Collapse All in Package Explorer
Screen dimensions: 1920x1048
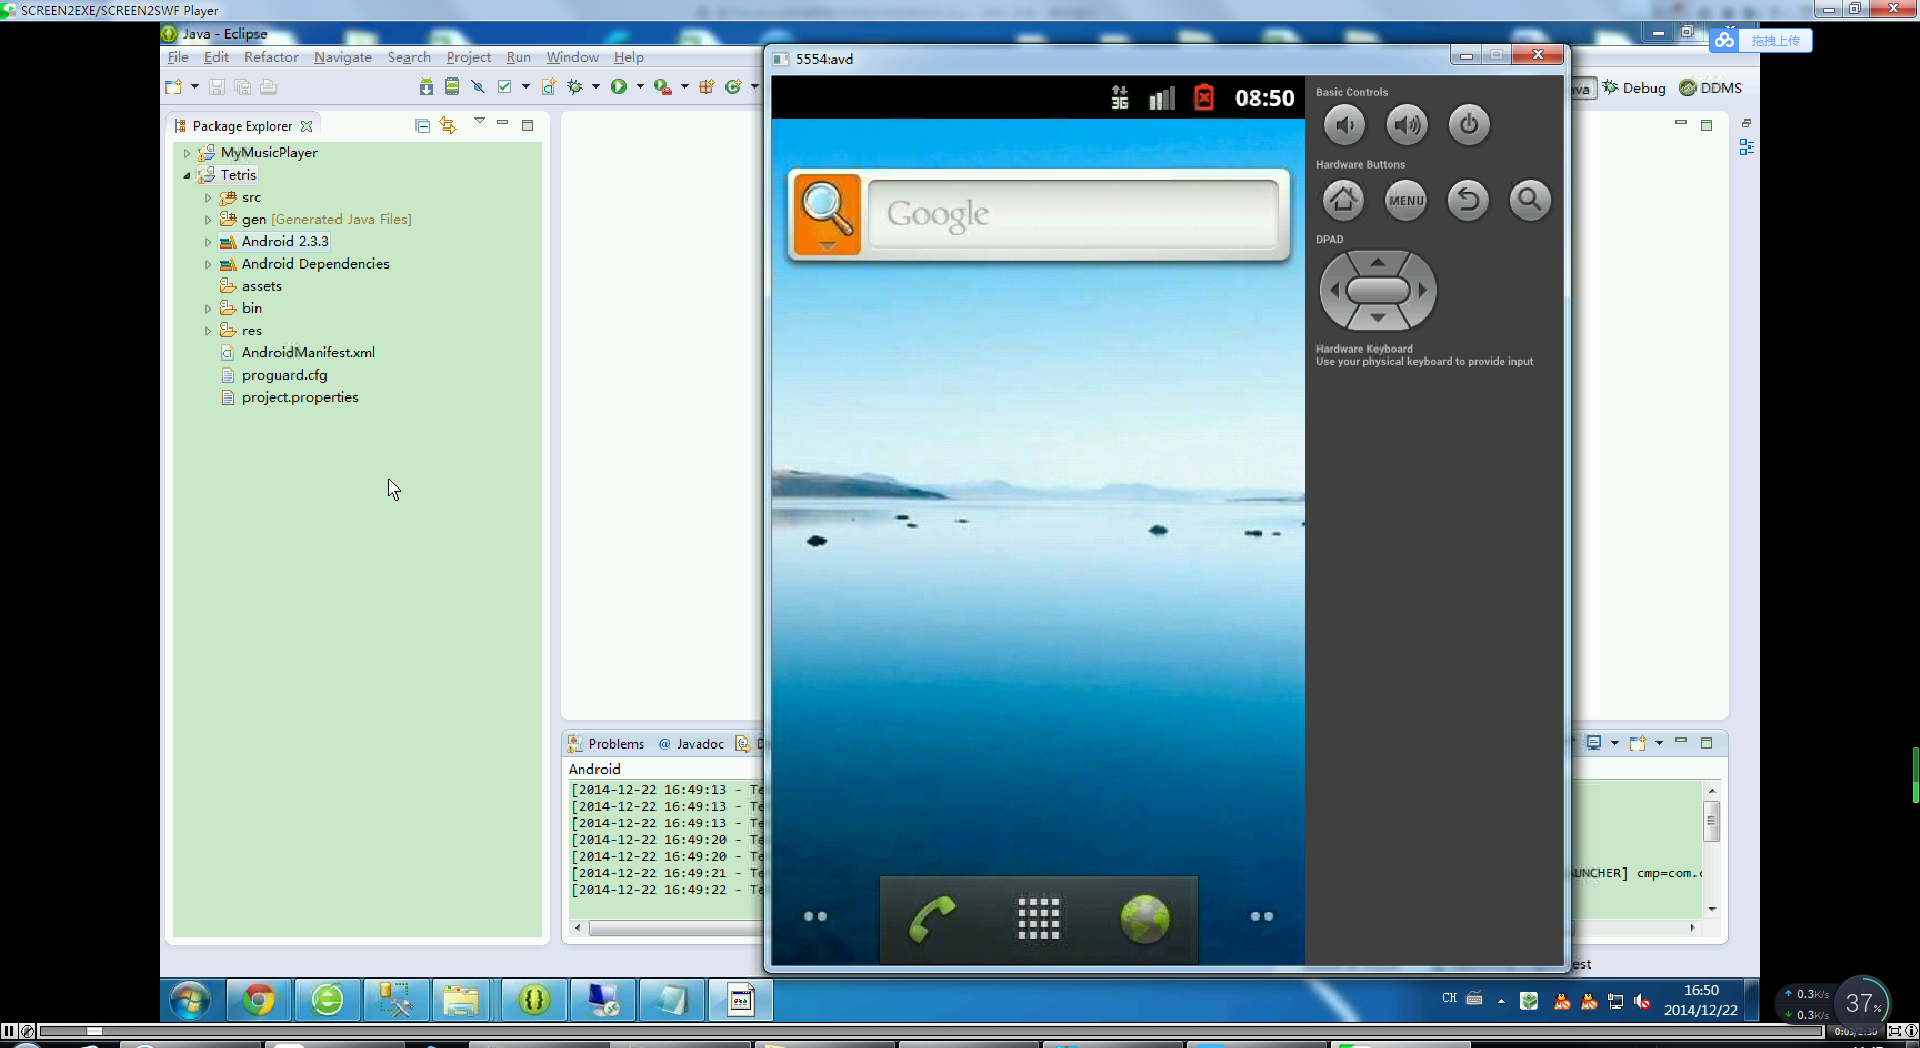422,126
